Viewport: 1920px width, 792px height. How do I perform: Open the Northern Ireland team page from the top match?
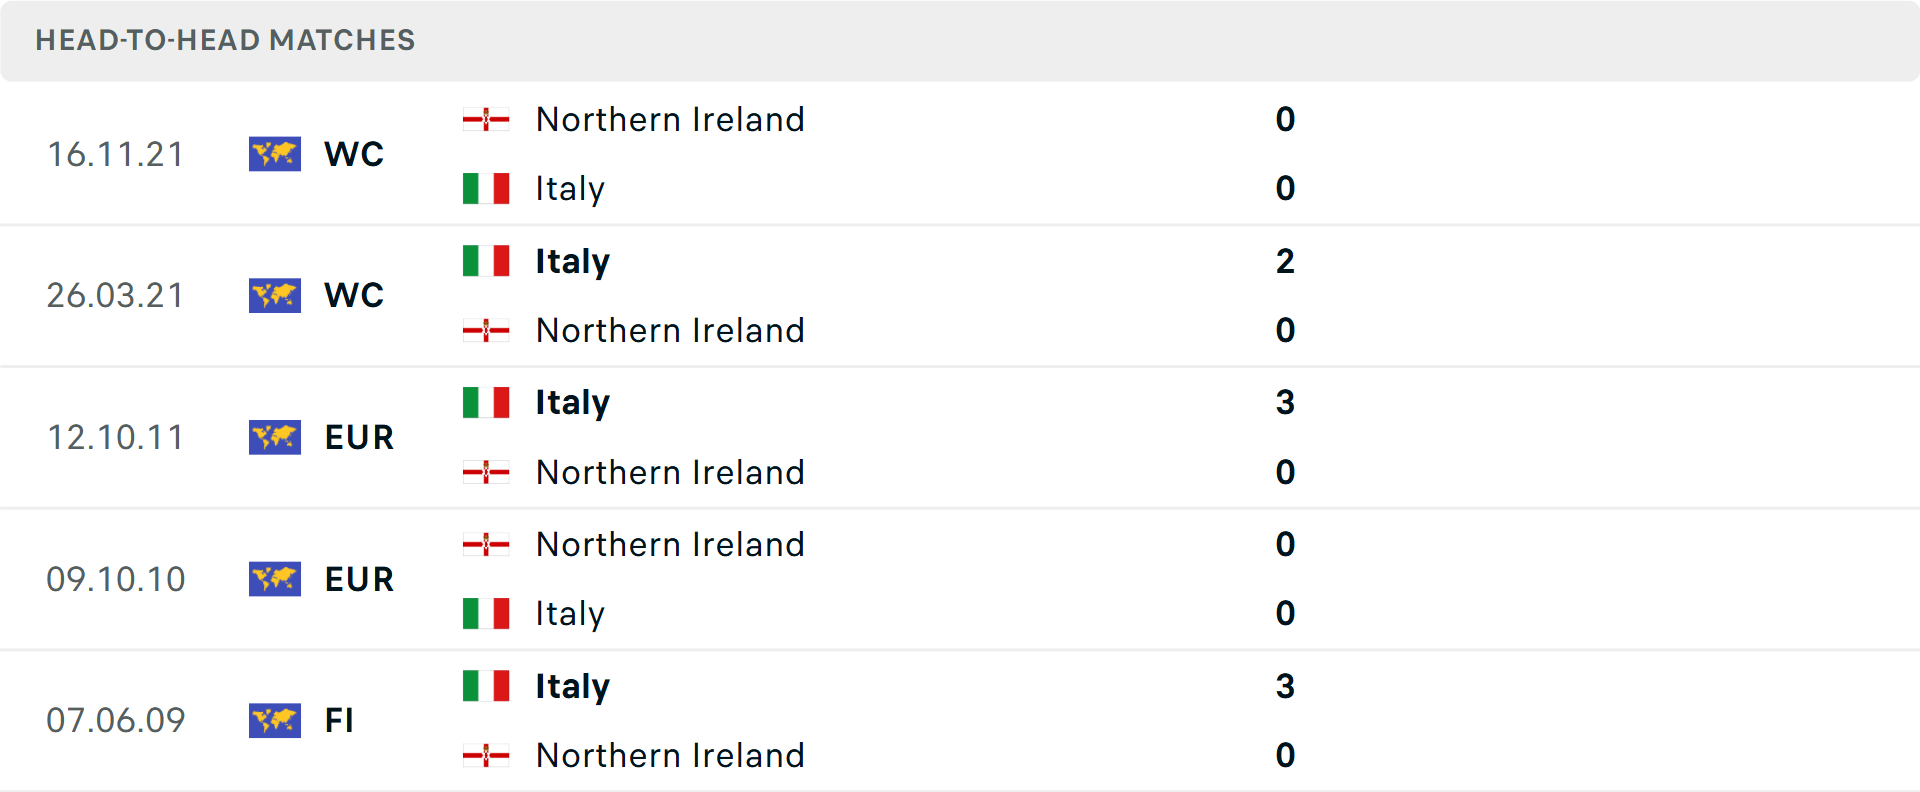[670, 119]
